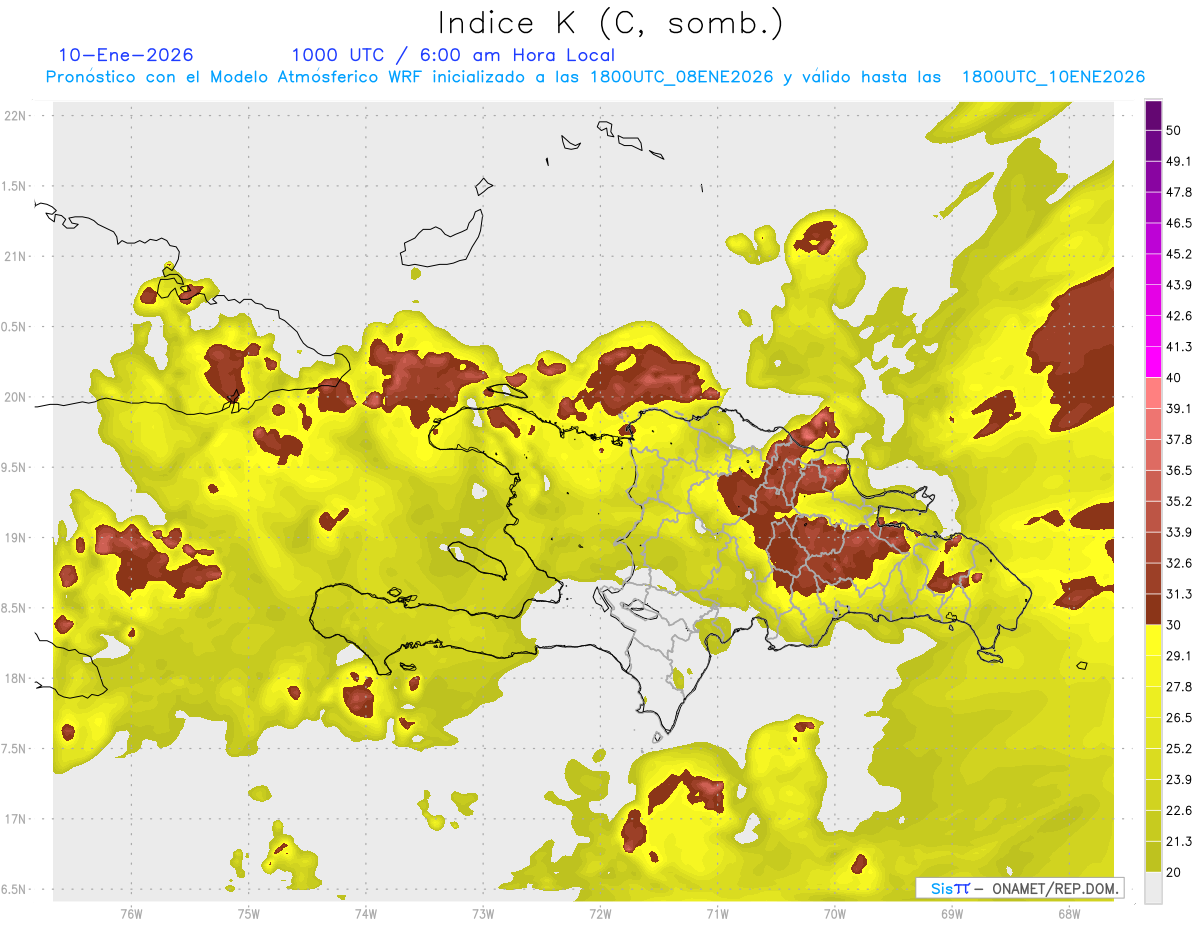Click the colorbar value "37.8"

1179,440
